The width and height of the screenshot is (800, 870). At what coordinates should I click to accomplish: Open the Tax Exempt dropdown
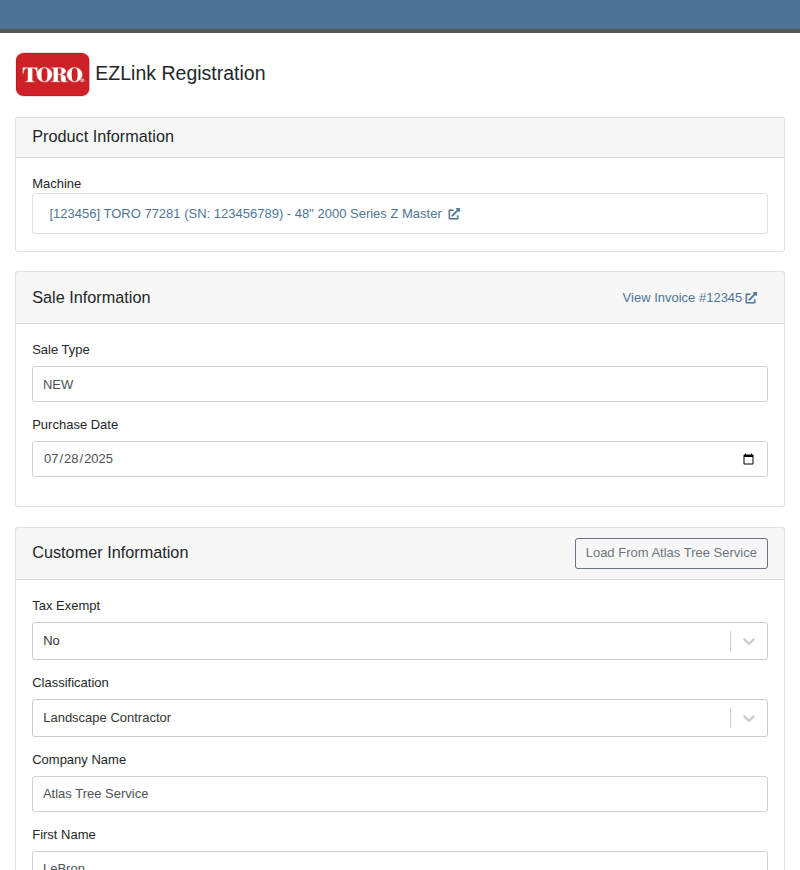pos(400,641)
